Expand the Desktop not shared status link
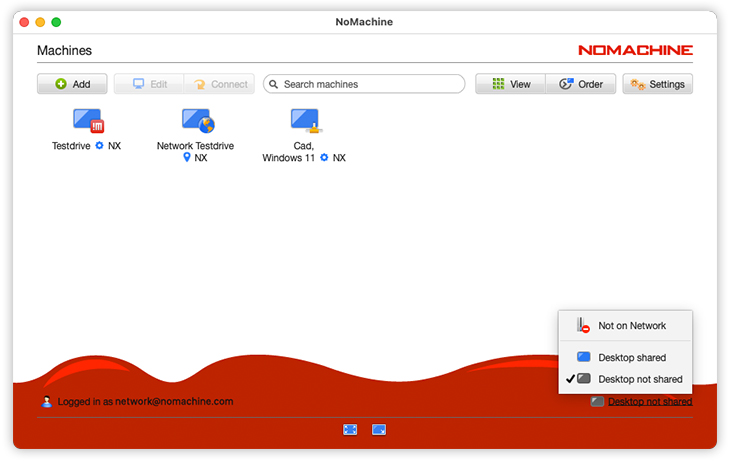The height and width of the screenshot is (461, 730). (x=649, y=402)
